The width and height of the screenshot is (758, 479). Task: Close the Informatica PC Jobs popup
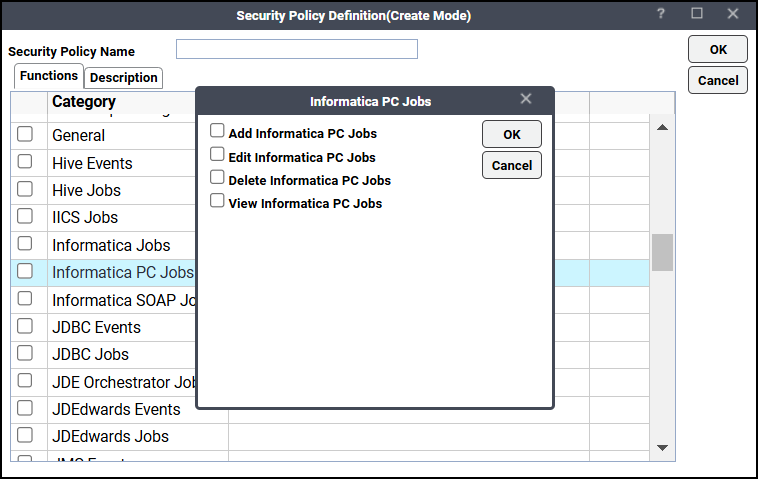(526, 99)
